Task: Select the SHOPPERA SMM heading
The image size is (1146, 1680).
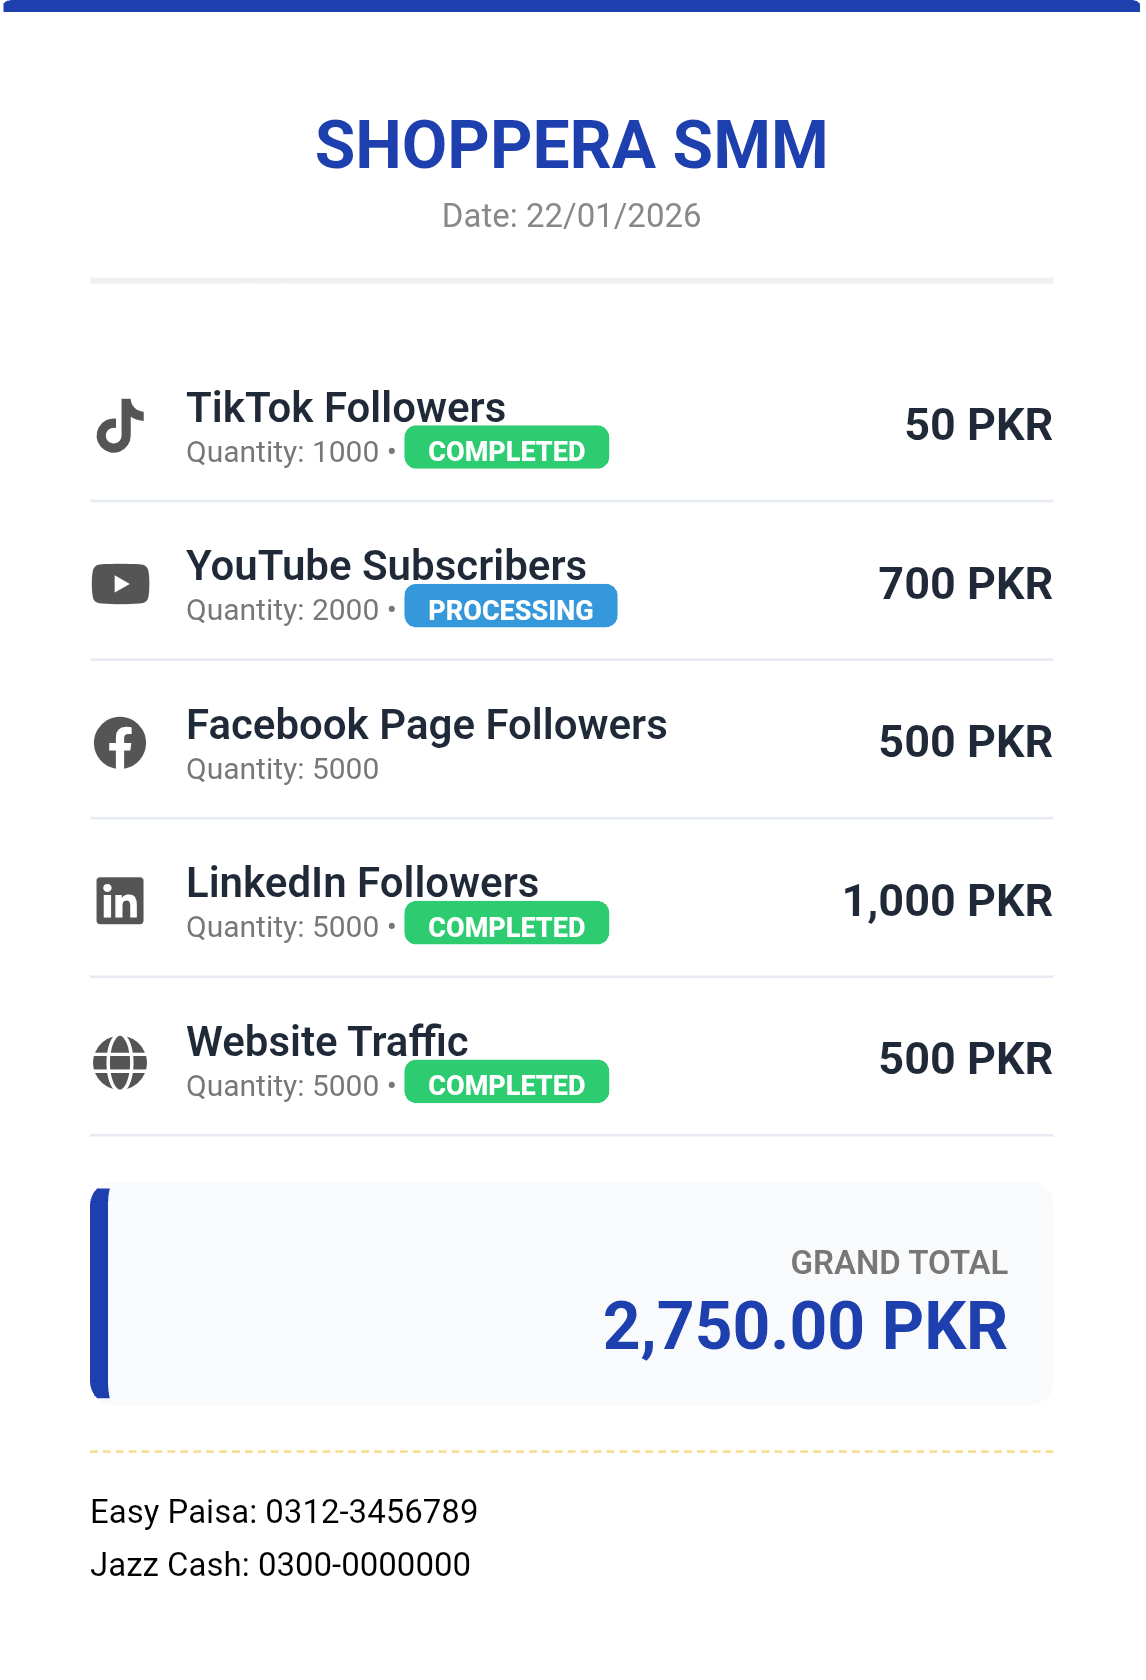Action: (571, 146)
